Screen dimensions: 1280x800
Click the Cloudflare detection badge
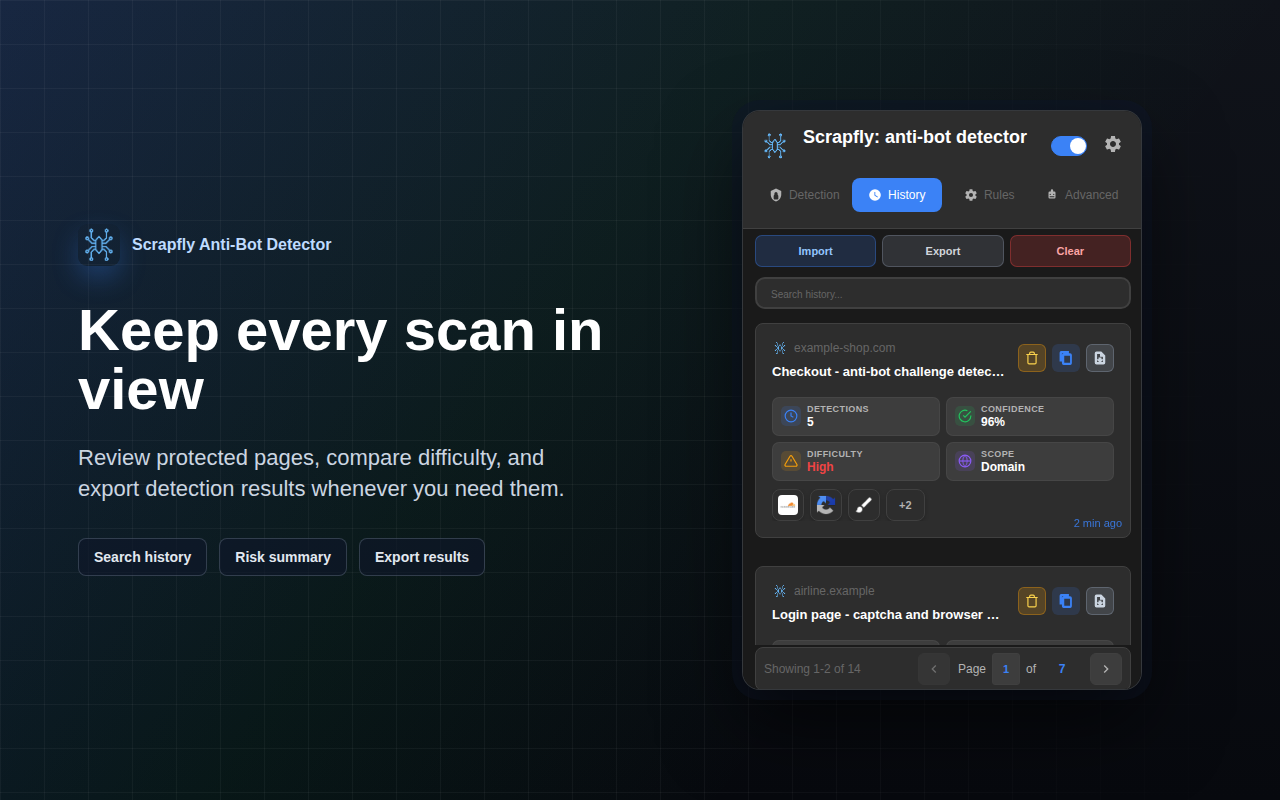pyautogui.click(x=788, y=505)
